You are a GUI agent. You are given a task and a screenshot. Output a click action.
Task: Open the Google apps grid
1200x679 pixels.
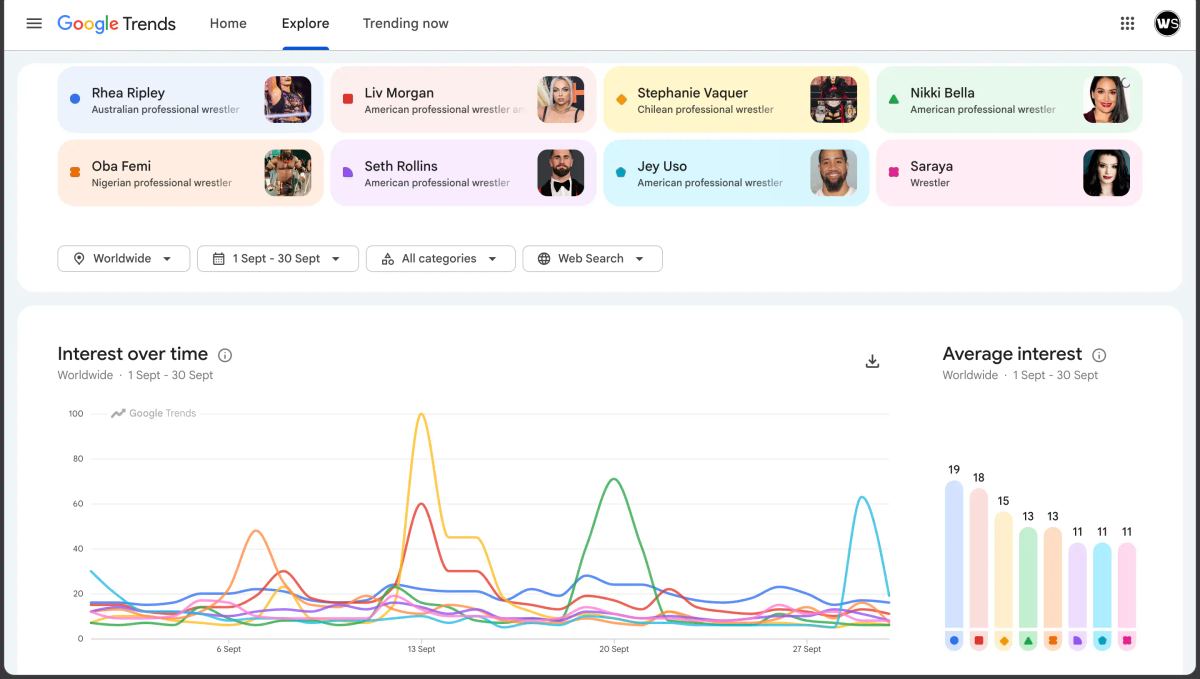coord(1127,23)
